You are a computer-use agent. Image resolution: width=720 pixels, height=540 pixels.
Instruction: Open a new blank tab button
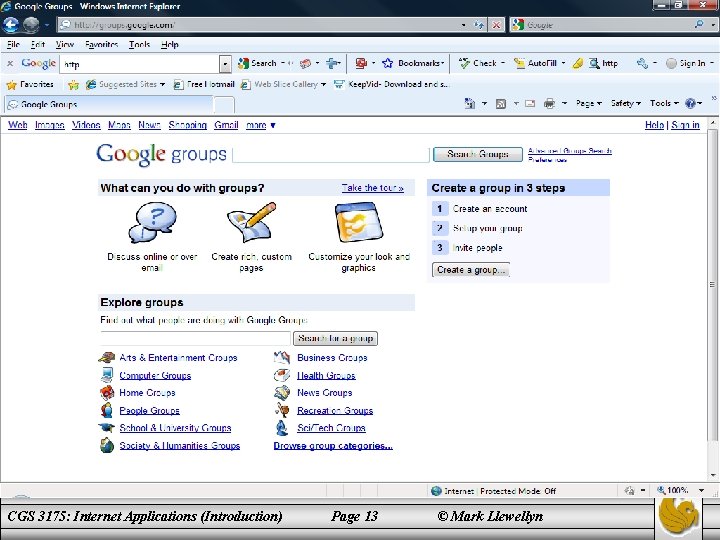[x=224, y=105]
